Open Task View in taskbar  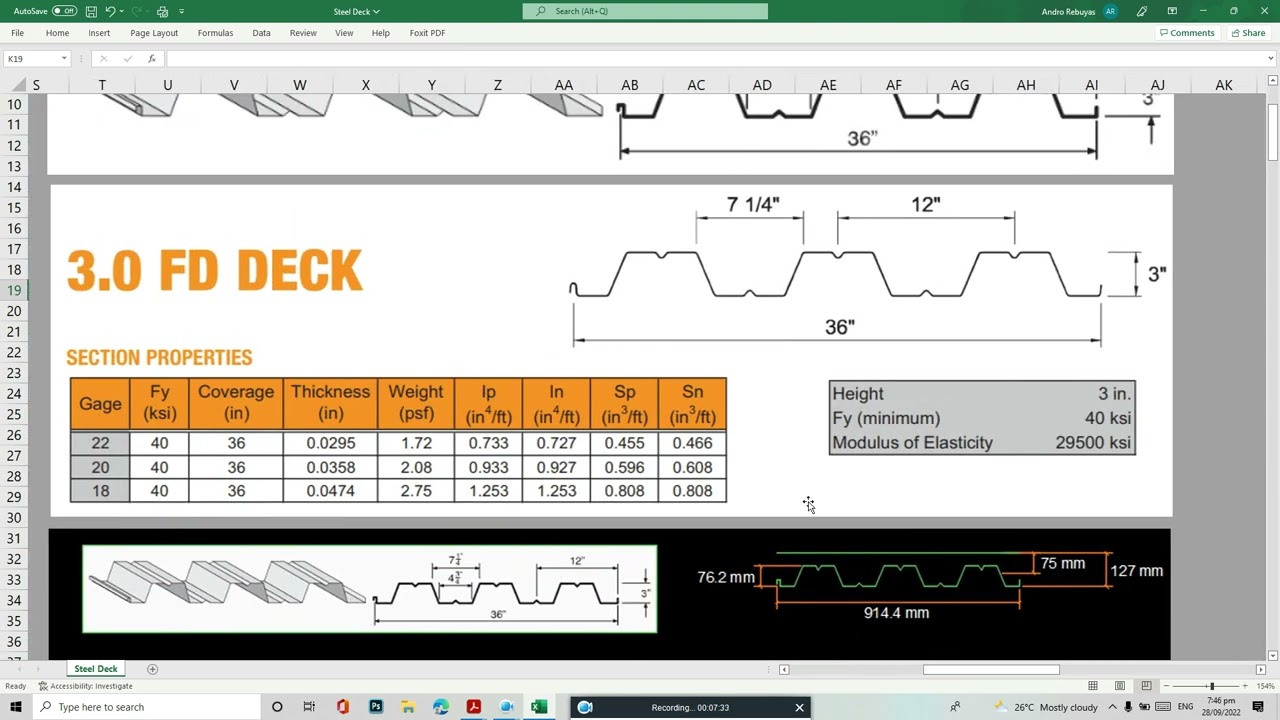309,707
